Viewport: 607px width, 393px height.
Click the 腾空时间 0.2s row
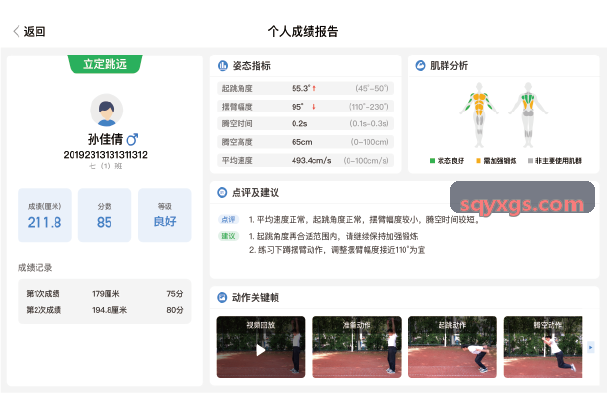tap(305, 124)
